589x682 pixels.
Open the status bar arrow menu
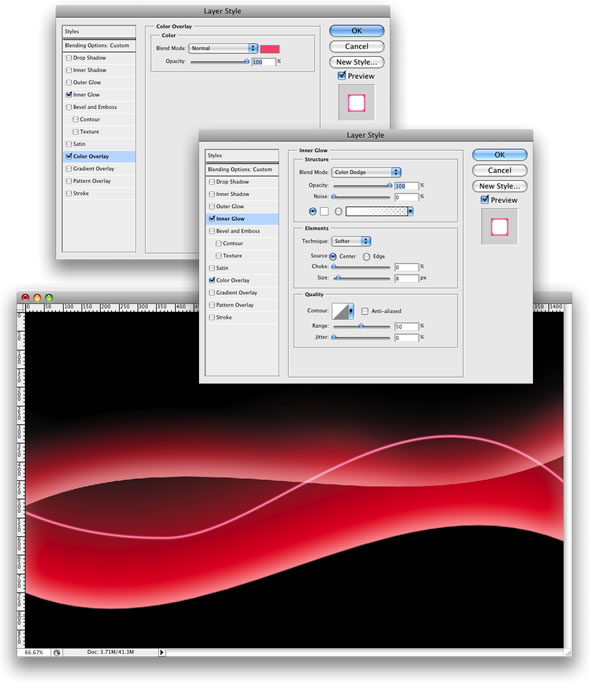coord(162,652)
